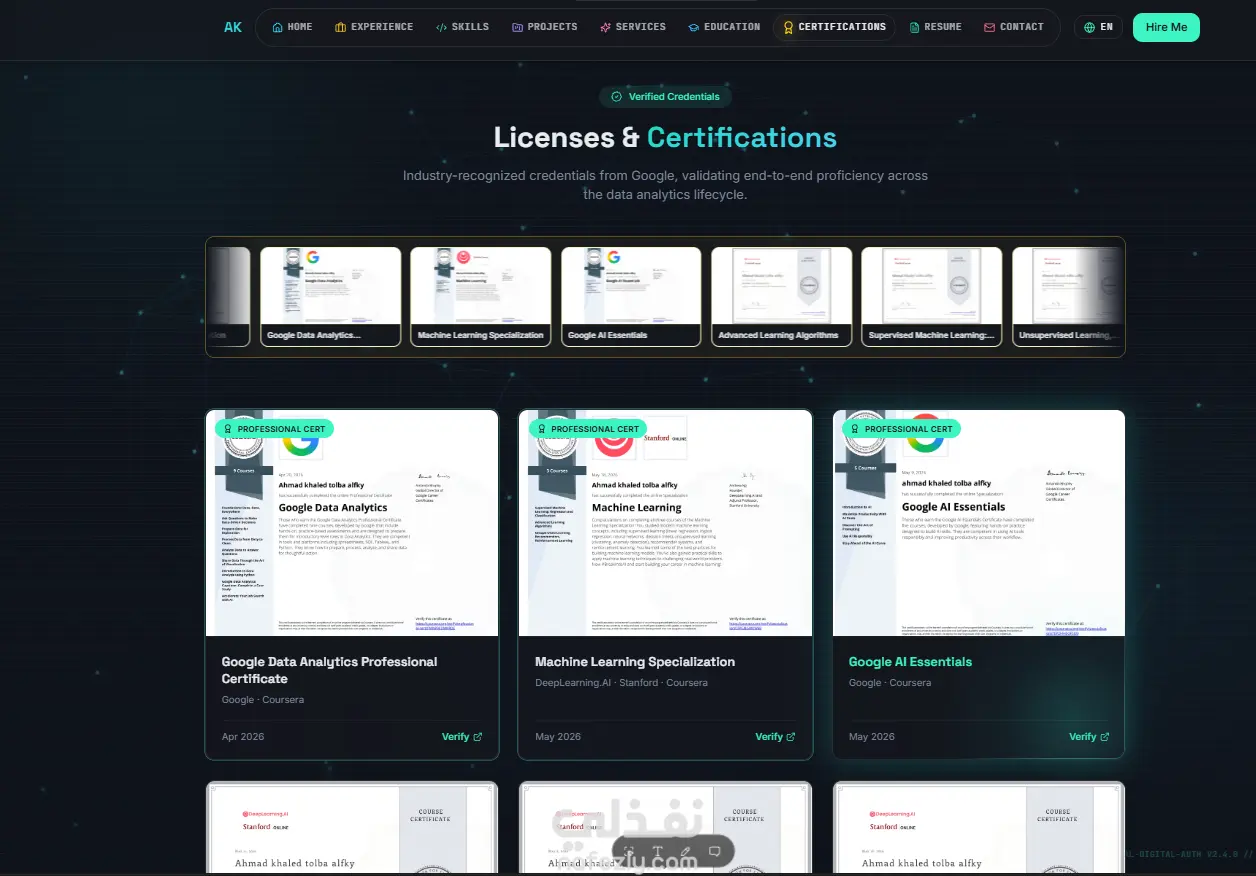
Task: Click the Verified Credentials badge
Action: 666,97
